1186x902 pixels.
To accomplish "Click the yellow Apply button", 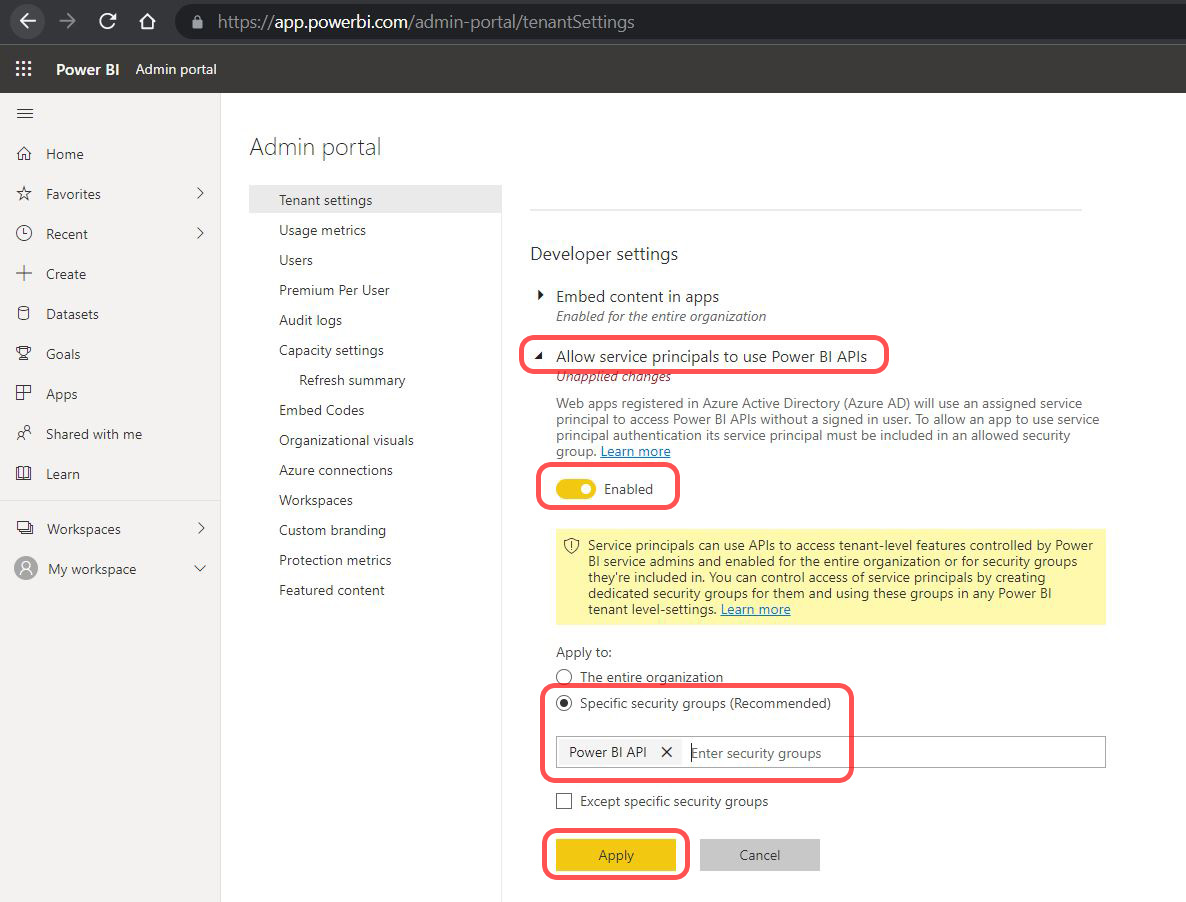I will pos(616,855).
